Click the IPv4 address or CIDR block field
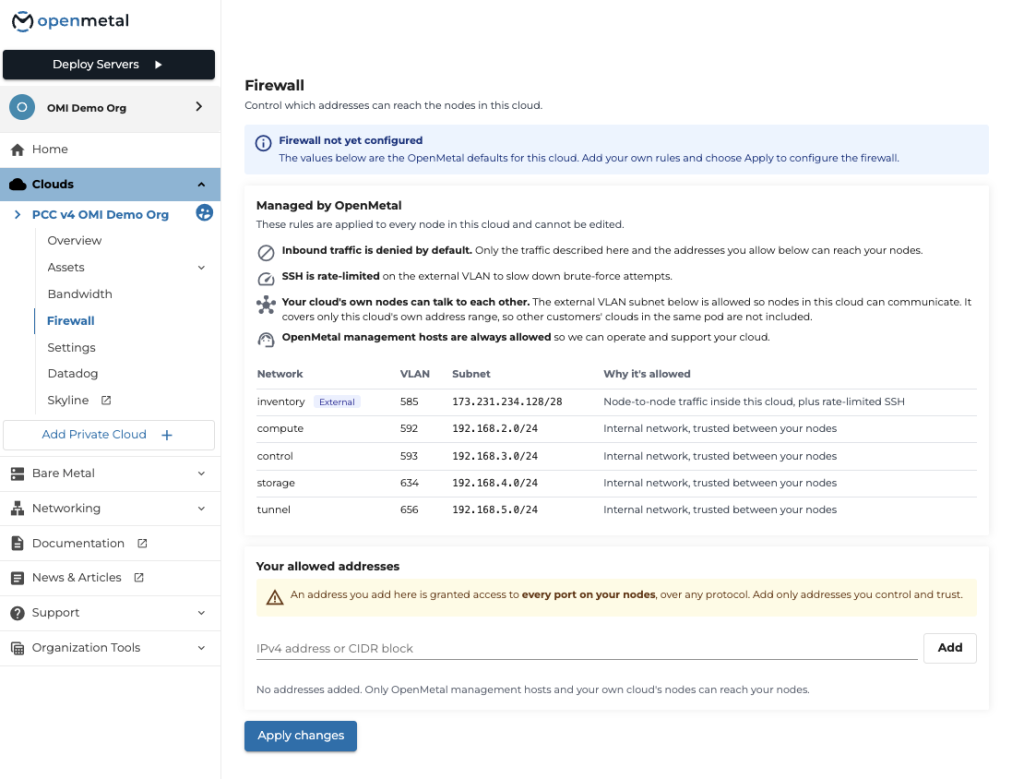 pos(586,648)
